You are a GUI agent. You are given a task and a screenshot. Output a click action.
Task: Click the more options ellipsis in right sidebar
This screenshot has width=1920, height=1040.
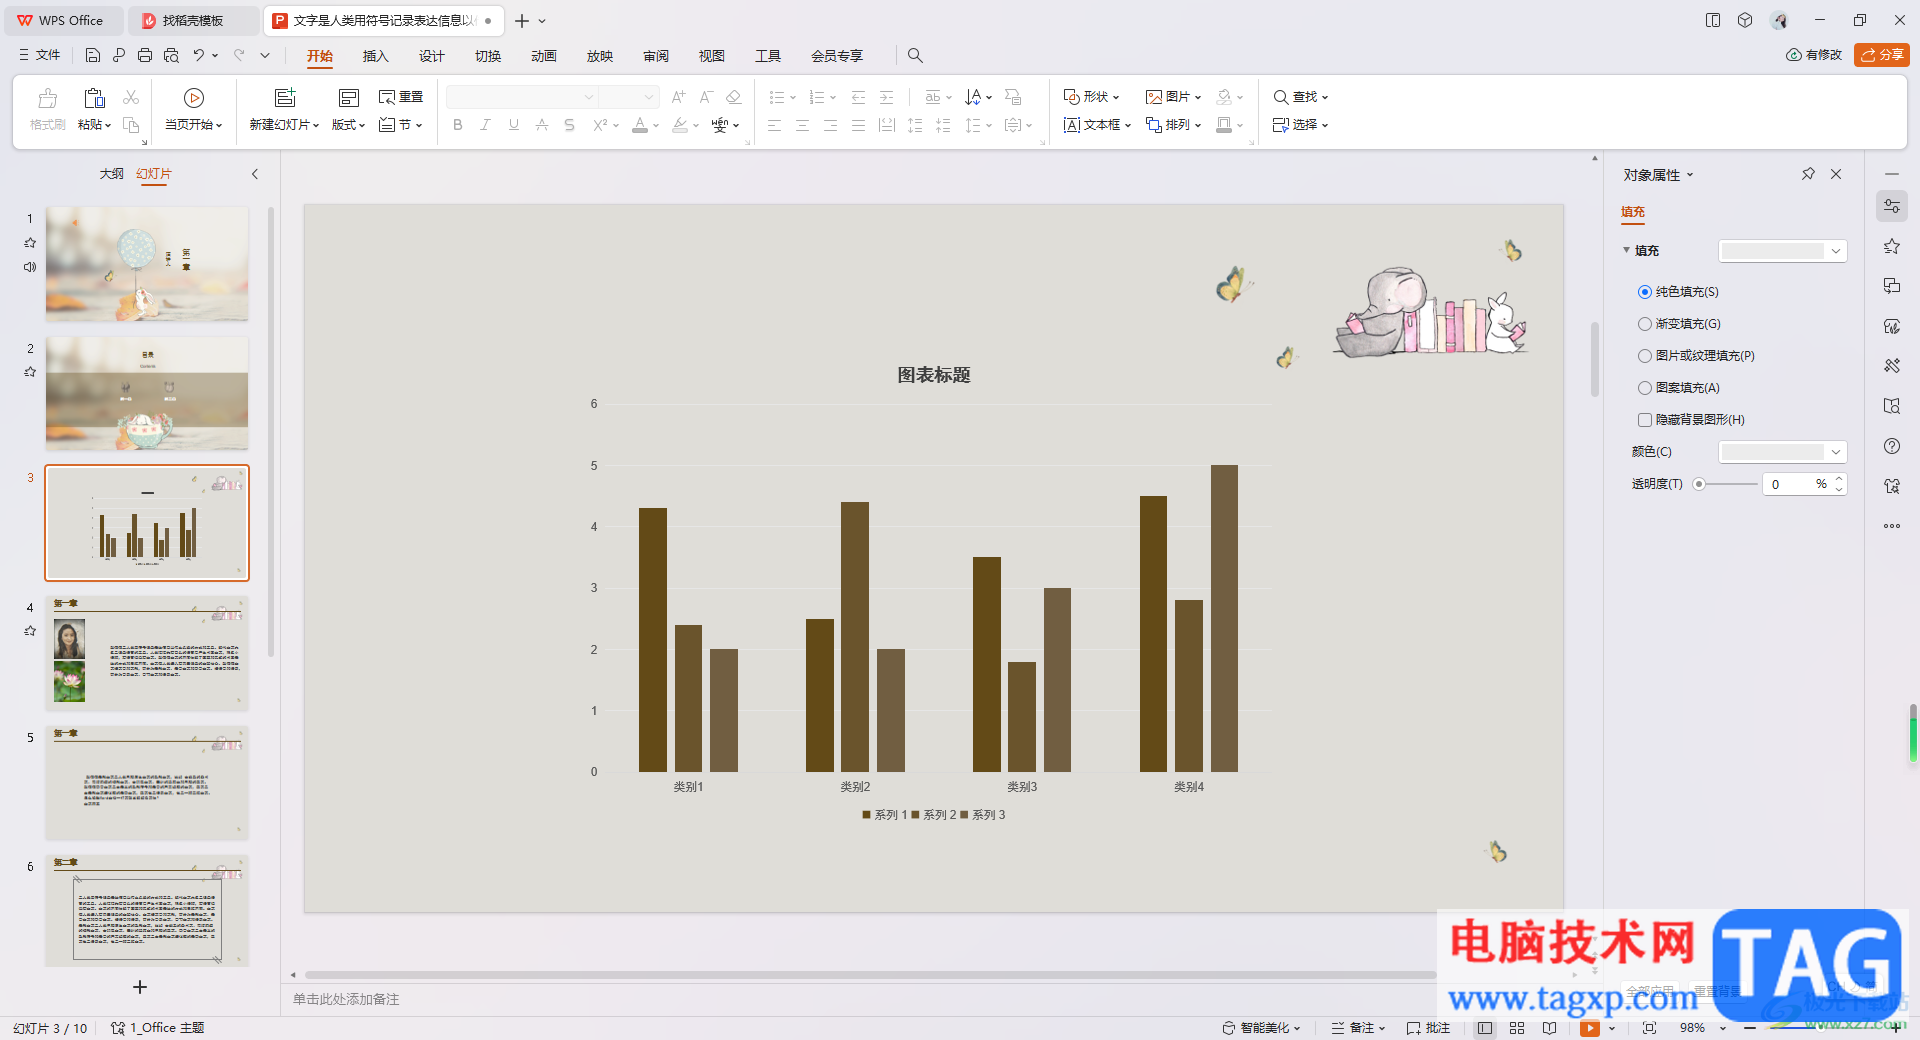(x=1891, y=526)
